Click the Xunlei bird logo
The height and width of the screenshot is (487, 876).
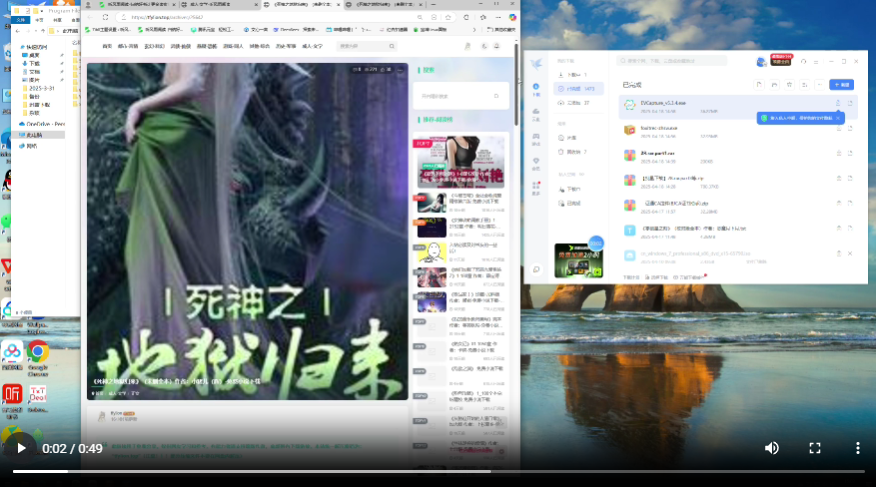tap(536, 64)
